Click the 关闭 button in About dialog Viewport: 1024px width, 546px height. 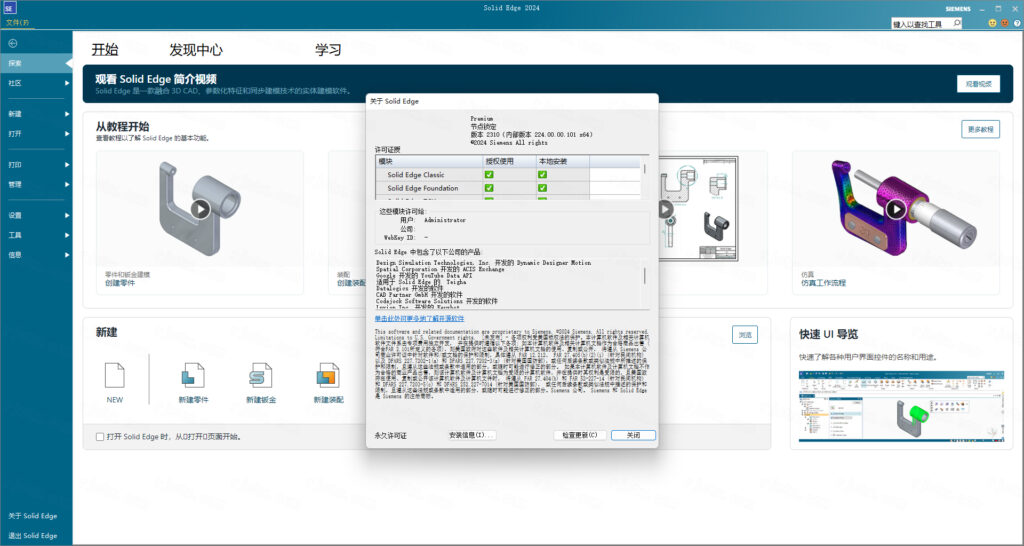click(x=633, y=435)
